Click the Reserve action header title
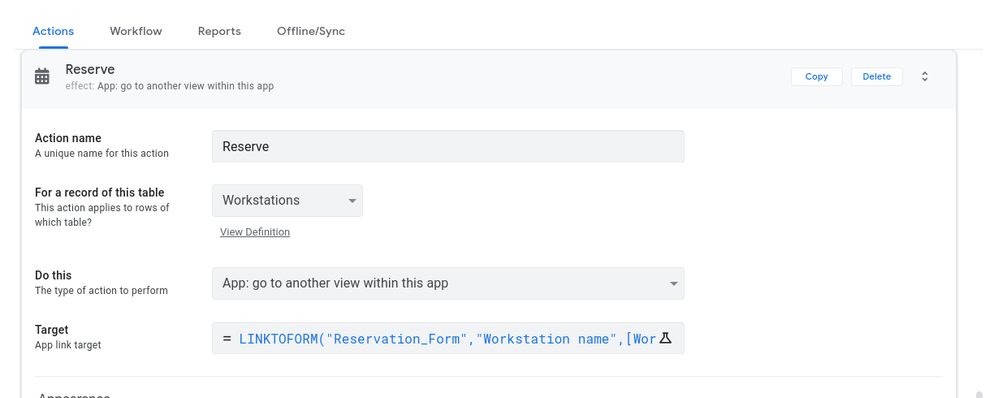998x398 pixels. (90, 69)
